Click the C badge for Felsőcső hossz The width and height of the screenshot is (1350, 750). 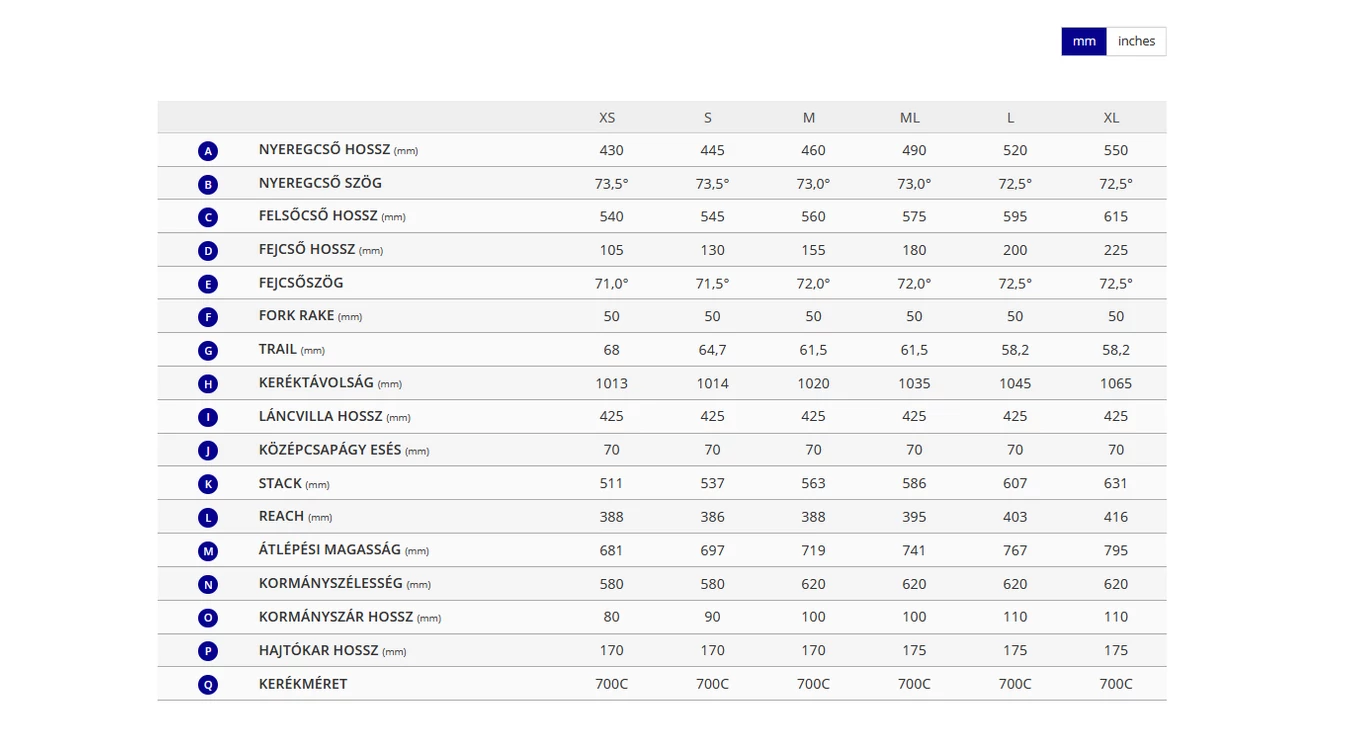(x=208, y=217)
